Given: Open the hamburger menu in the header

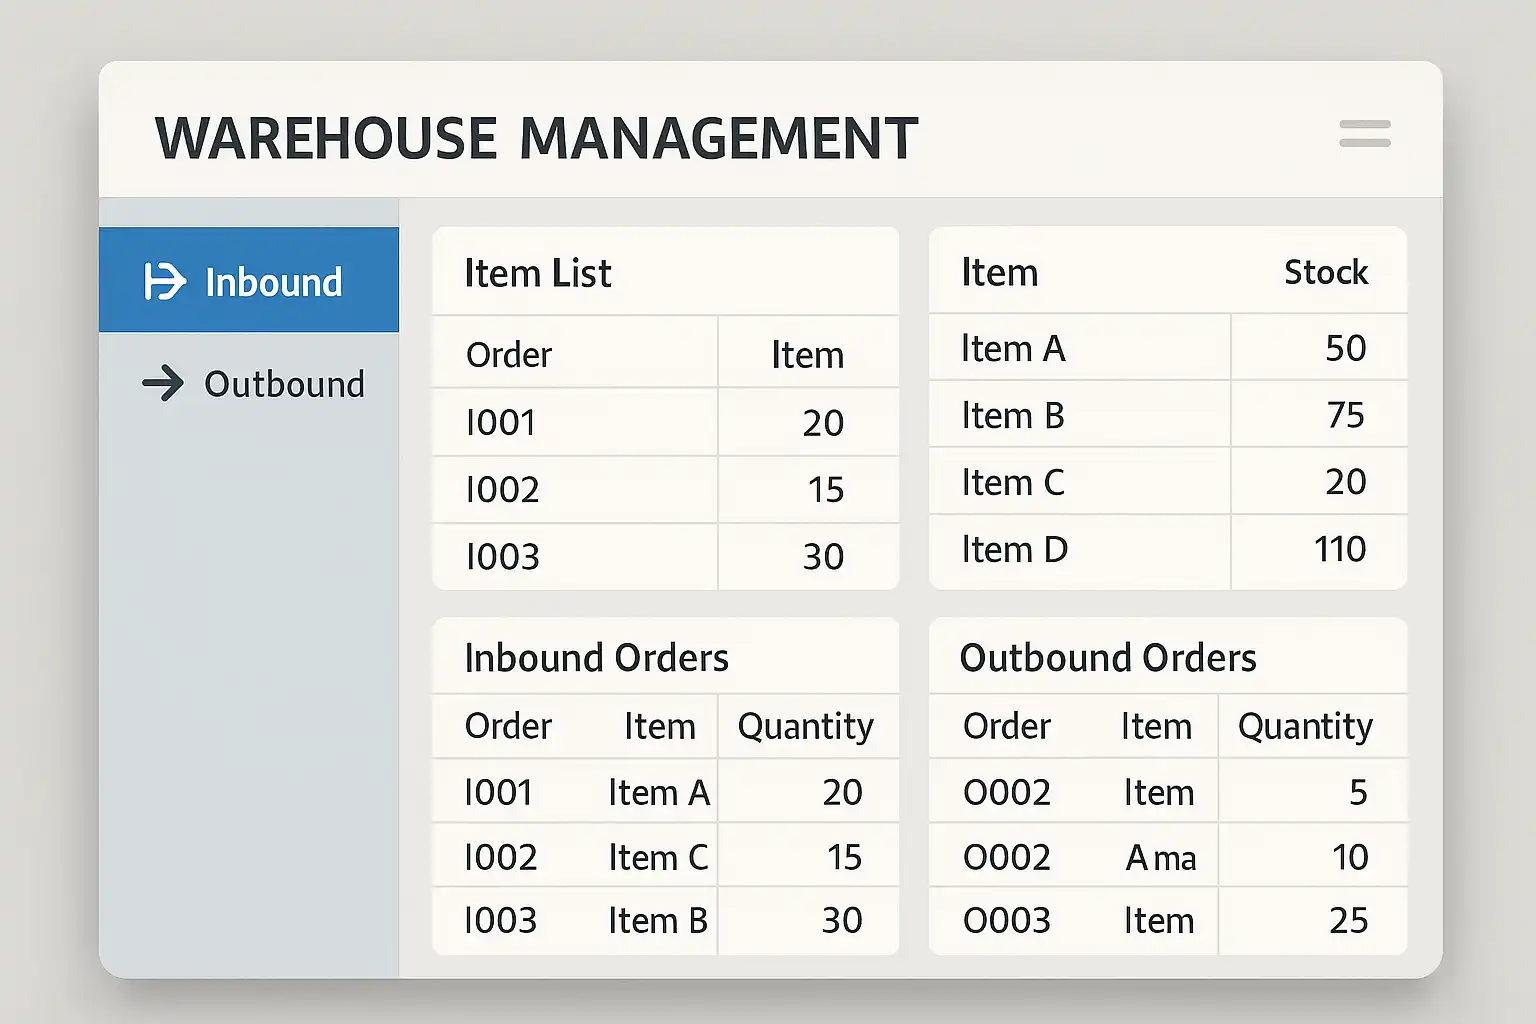Looking at the screenshot, I should [1364, 134].
